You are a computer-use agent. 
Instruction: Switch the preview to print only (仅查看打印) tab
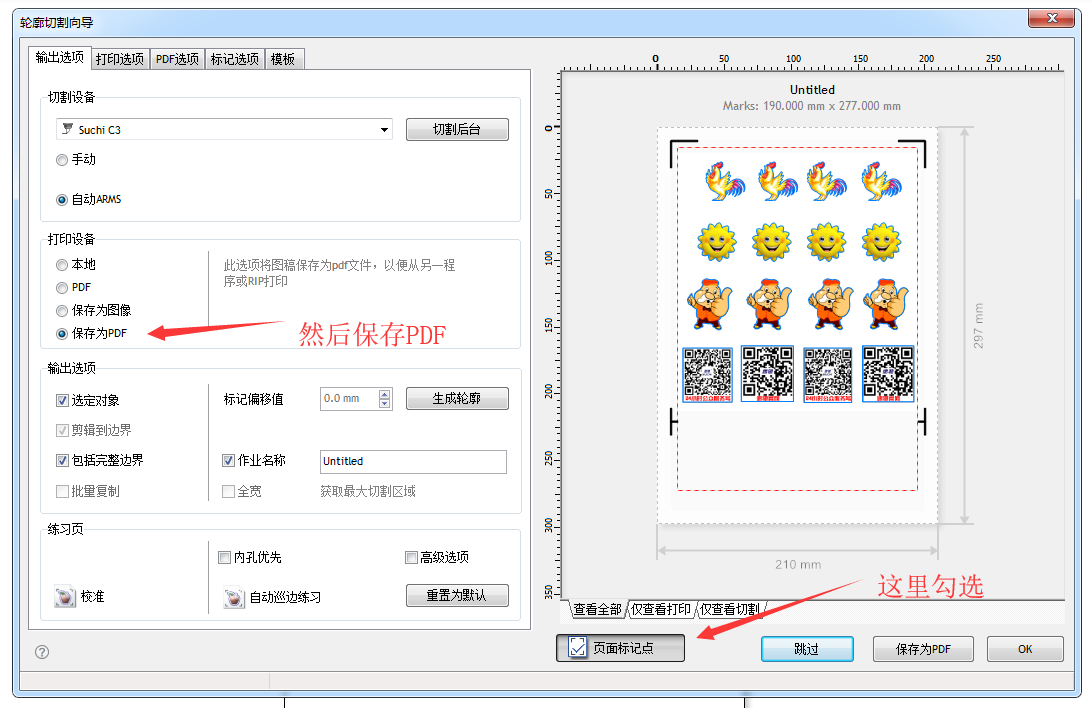(x=661, y=609)
